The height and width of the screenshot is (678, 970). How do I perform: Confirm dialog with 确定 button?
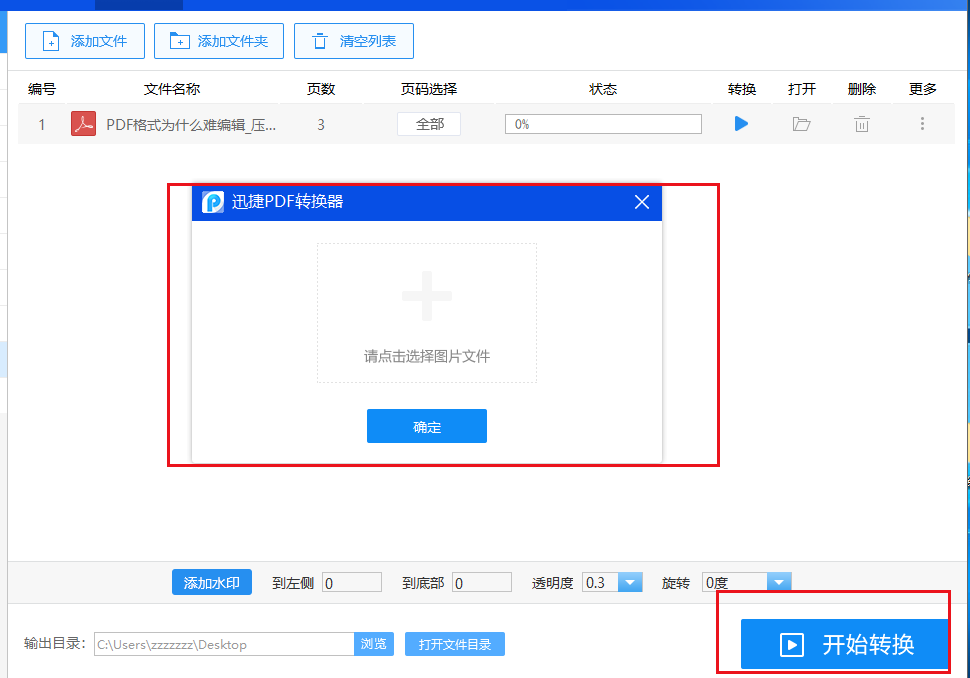pyautogui.click(x=427, y=426)
